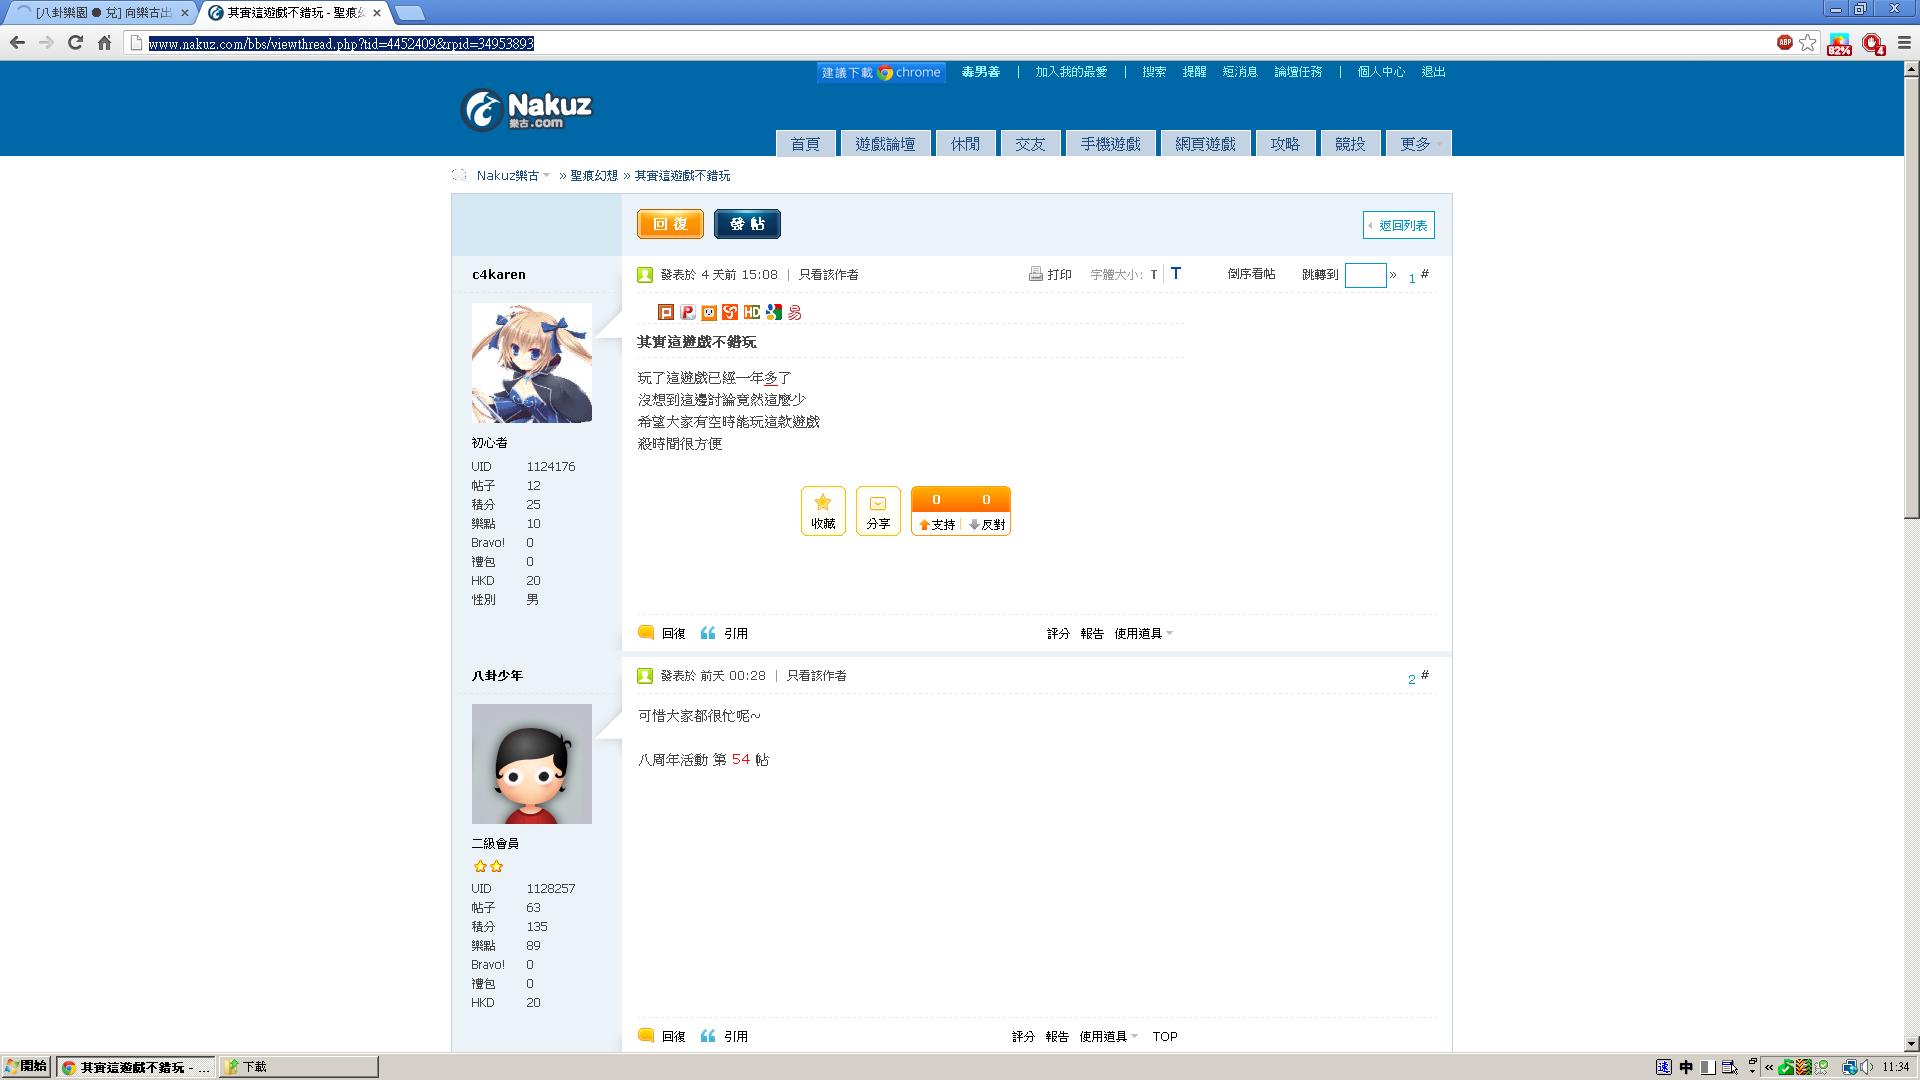
Task: Open 使用道具 dropdown in first post
Action: point(1143,633)
